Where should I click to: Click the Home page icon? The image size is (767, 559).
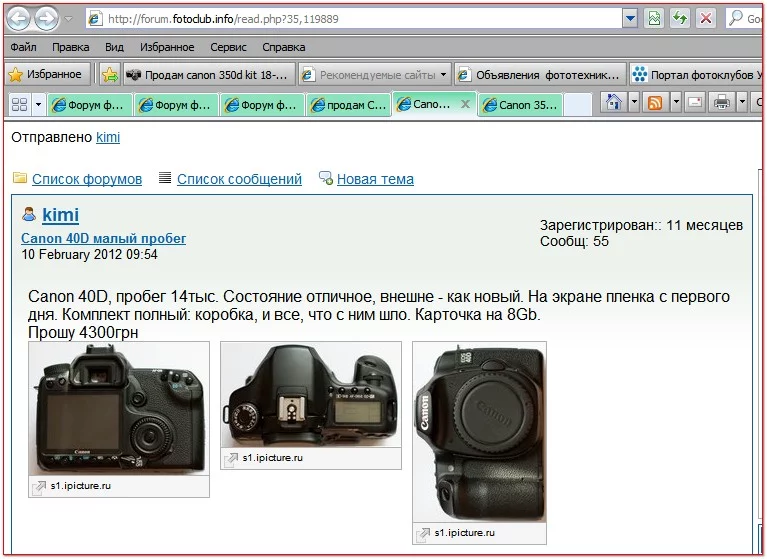[613, 102]
